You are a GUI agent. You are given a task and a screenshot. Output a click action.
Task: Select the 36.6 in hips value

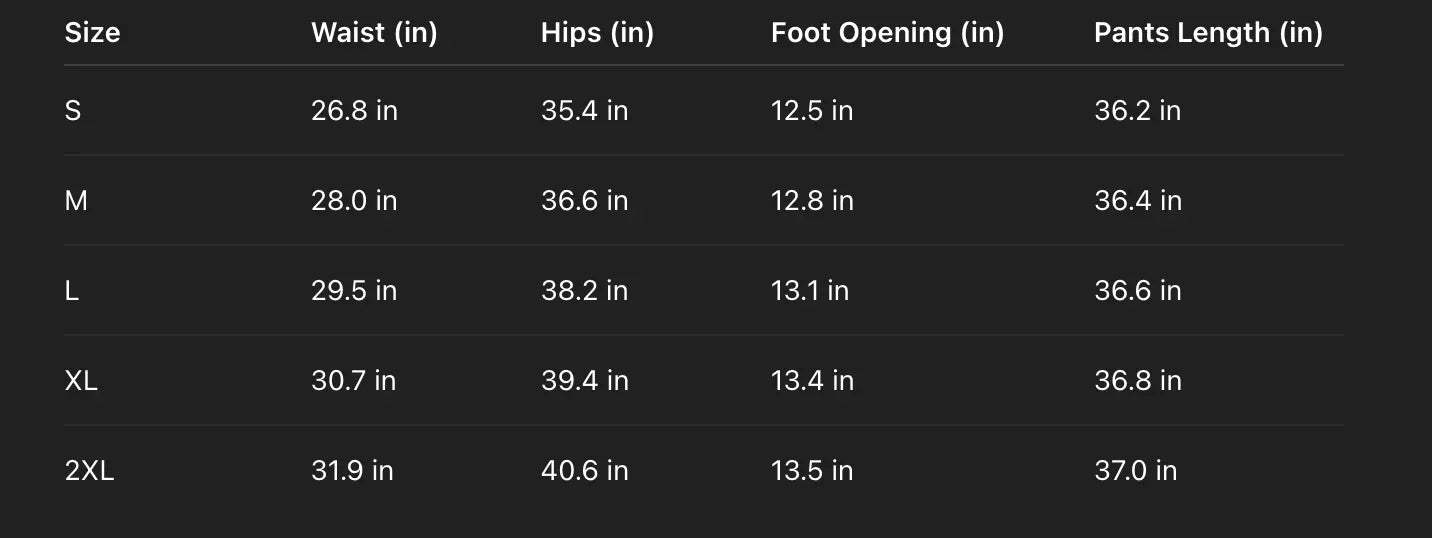pos(584,201)
